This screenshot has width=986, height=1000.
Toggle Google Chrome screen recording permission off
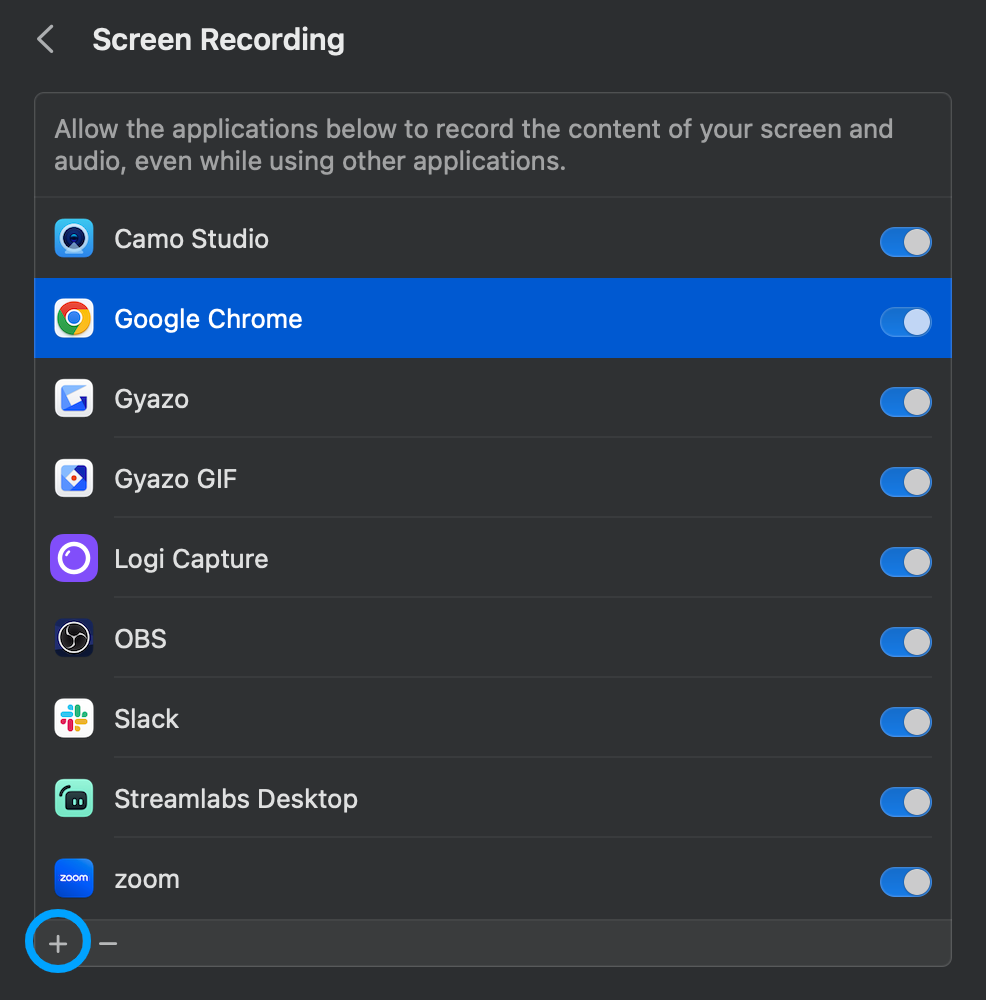905,322
